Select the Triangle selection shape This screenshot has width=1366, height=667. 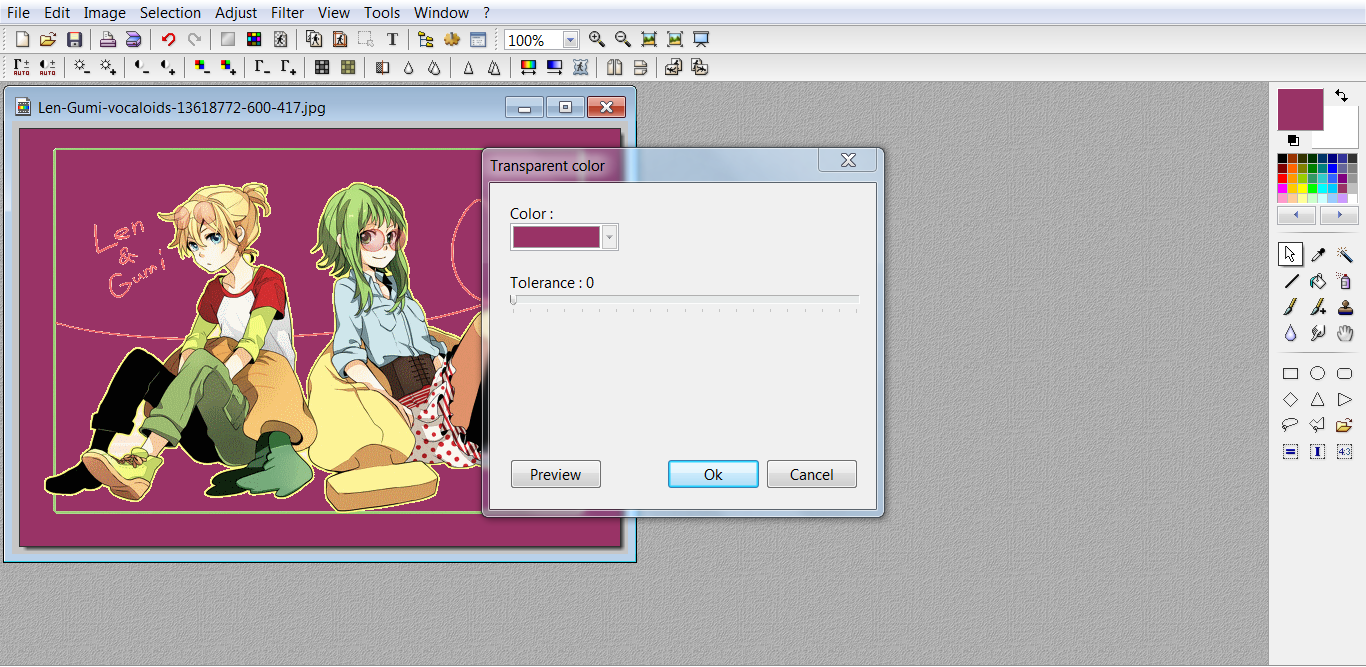[x=1318, y=399]
